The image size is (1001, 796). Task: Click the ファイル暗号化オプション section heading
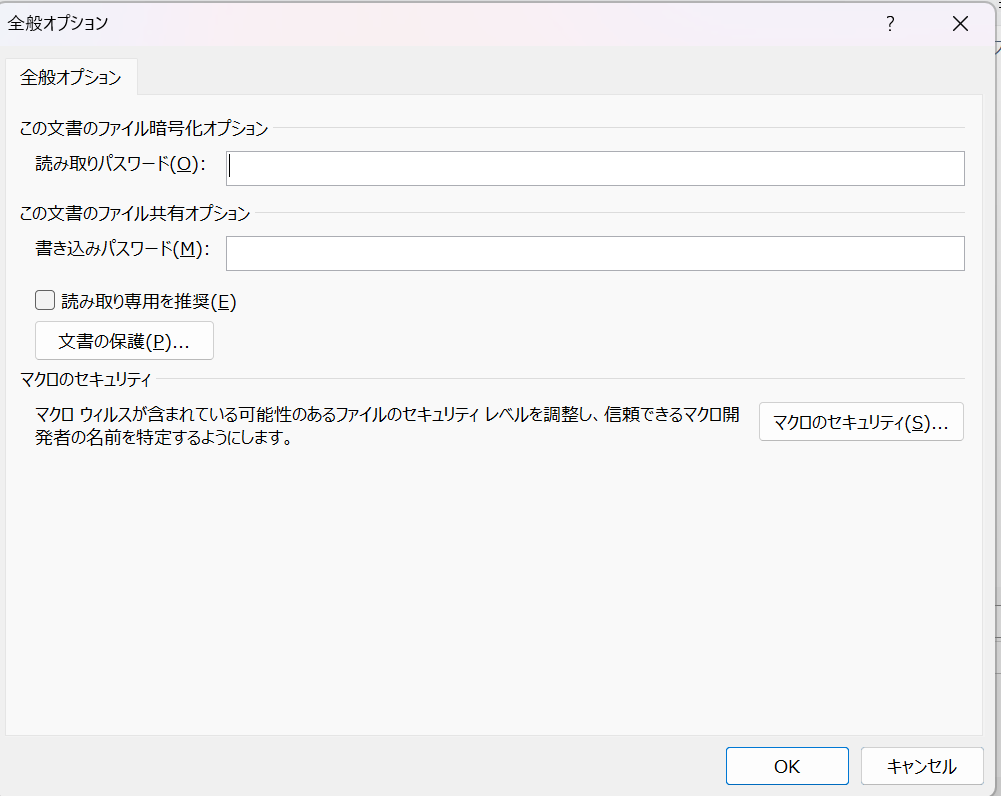coord(144,128)
